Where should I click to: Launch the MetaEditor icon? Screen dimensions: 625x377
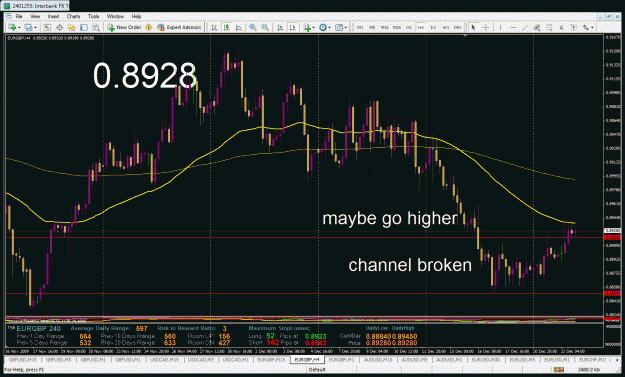click(148, 27)
